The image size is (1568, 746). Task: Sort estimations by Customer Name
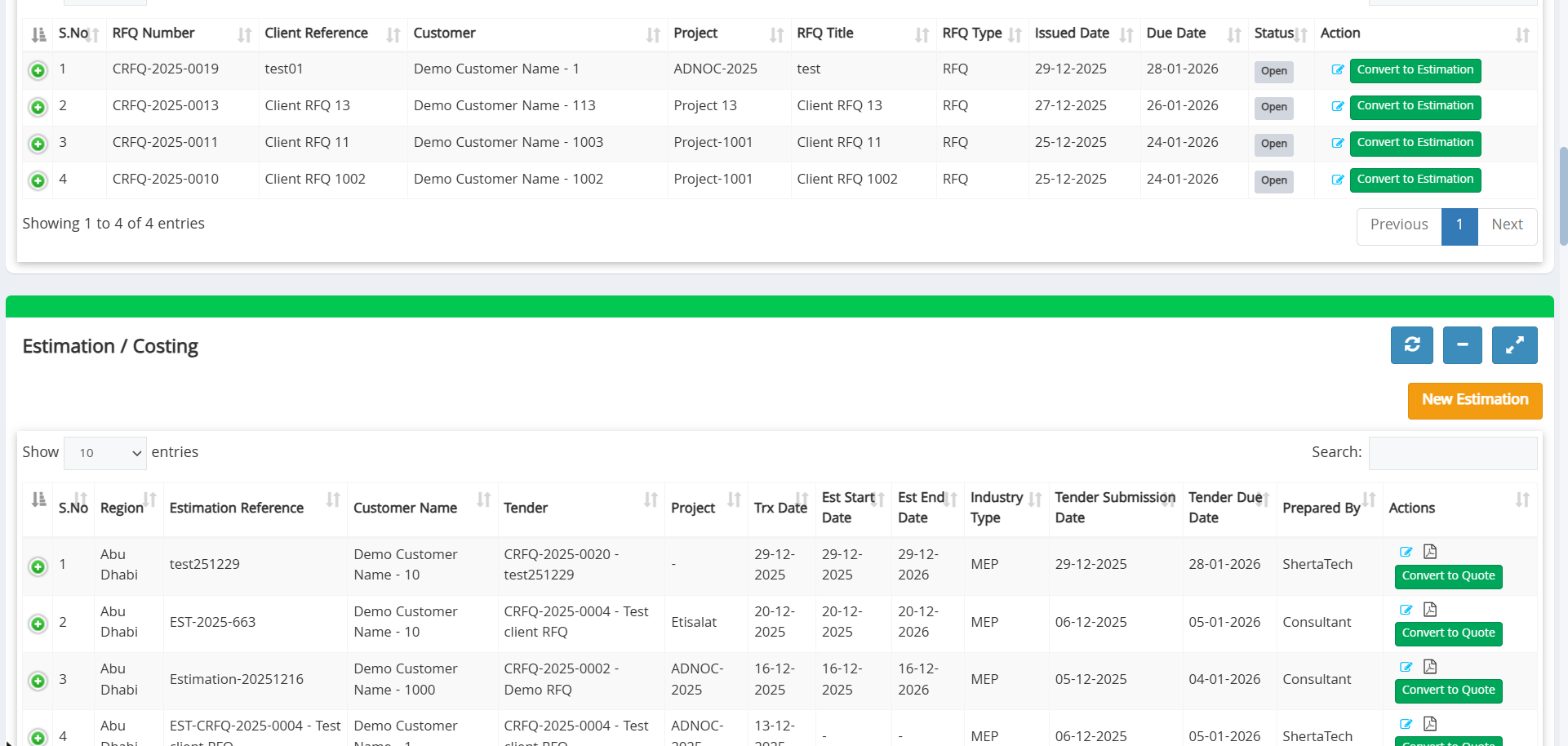[422, 508]
